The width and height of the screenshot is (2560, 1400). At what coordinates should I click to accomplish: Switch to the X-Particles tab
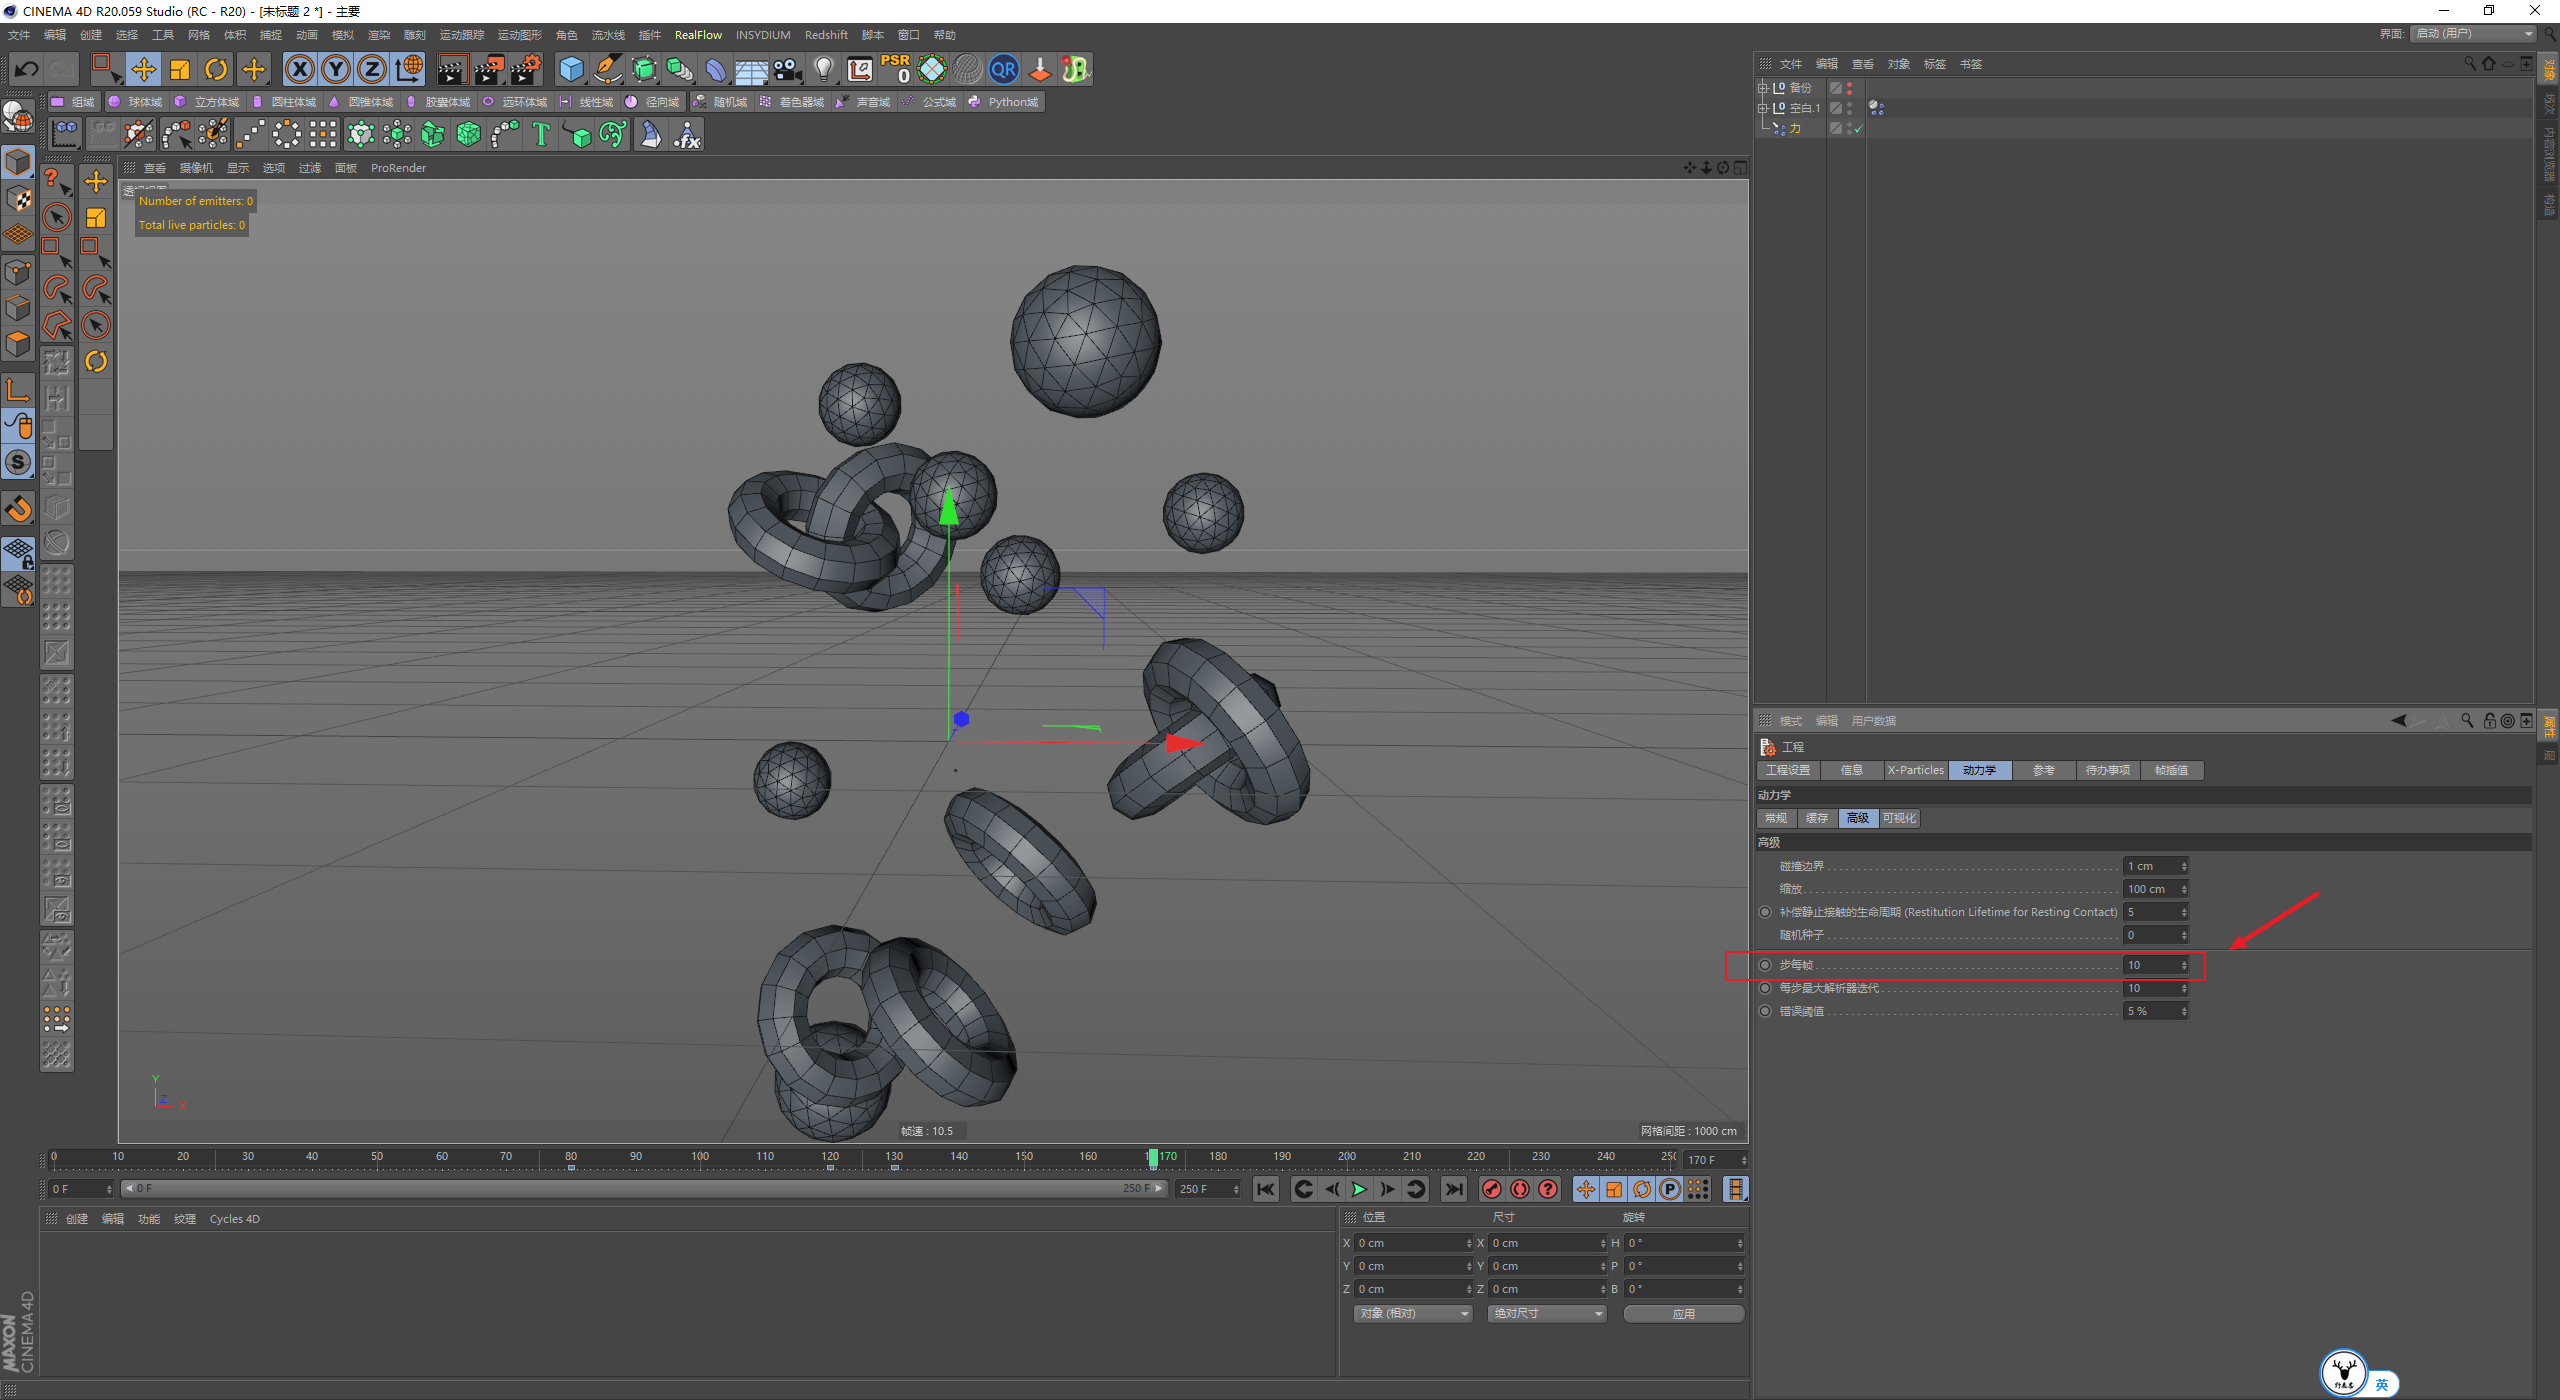click(x=1915, y=770)
